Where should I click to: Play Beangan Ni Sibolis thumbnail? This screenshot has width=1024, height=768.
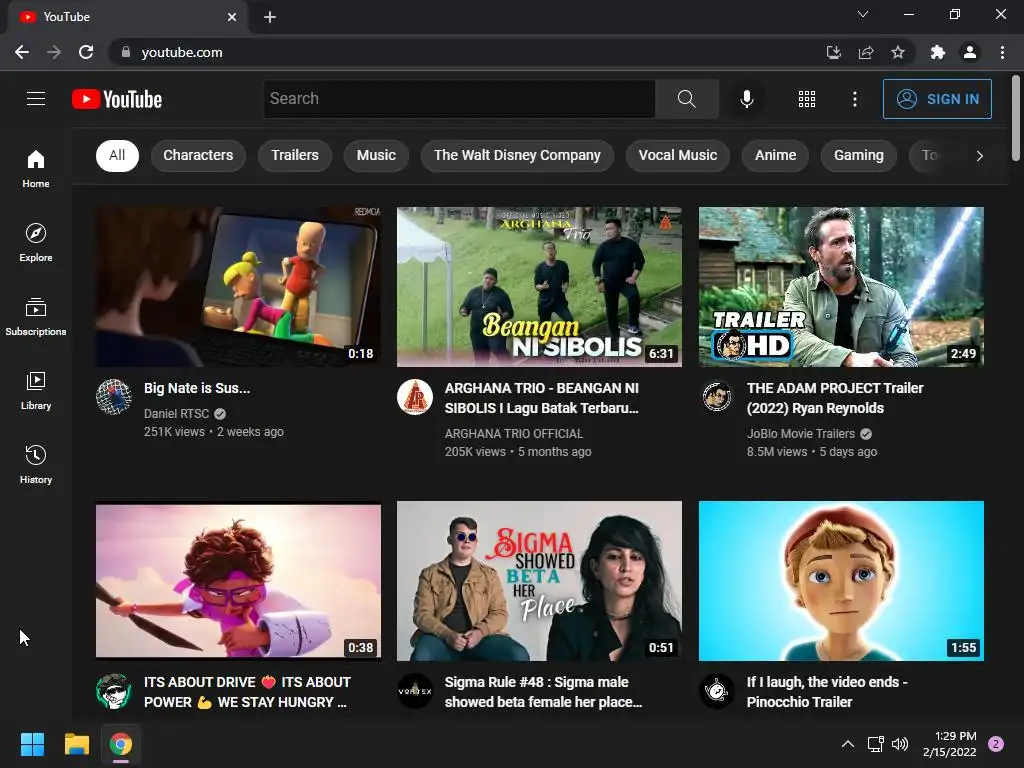539,287
